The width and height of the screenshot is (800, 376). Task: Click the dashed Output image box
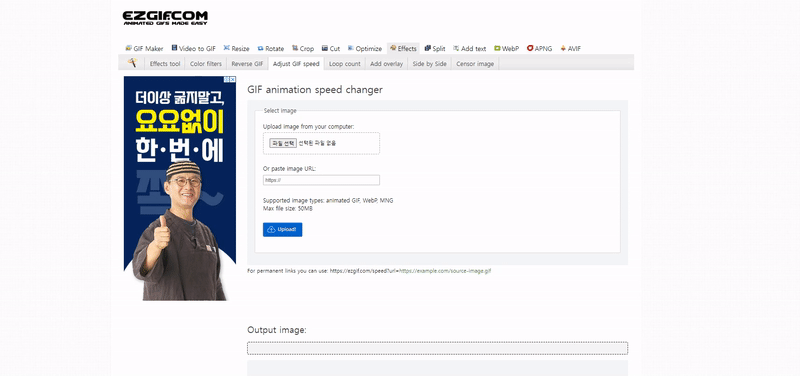coord(437,348)
